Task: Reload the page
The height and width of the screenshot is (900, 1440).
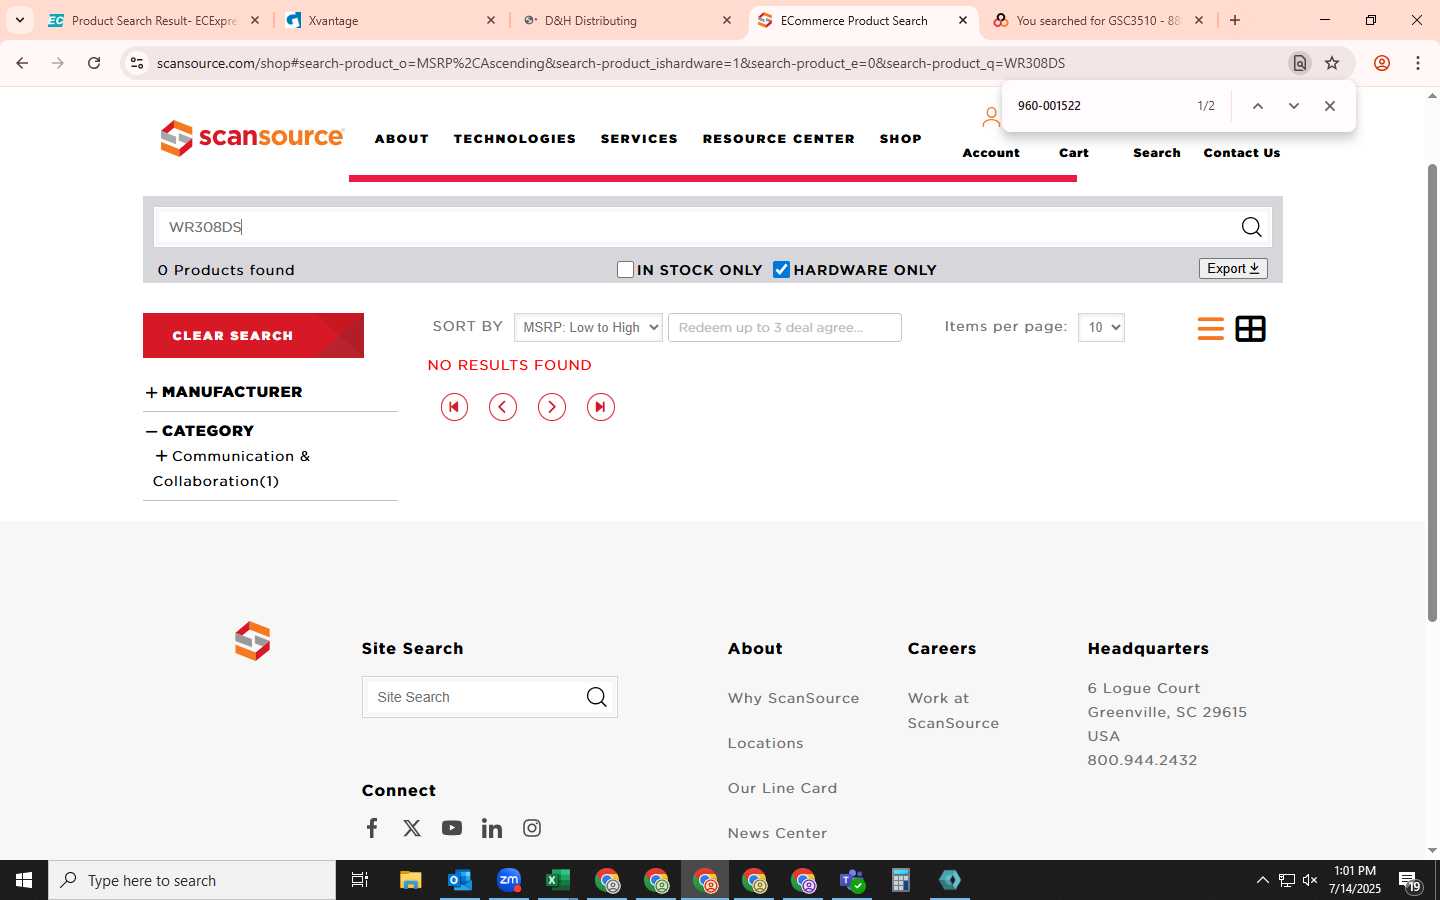Action: (x=94, y=63)
